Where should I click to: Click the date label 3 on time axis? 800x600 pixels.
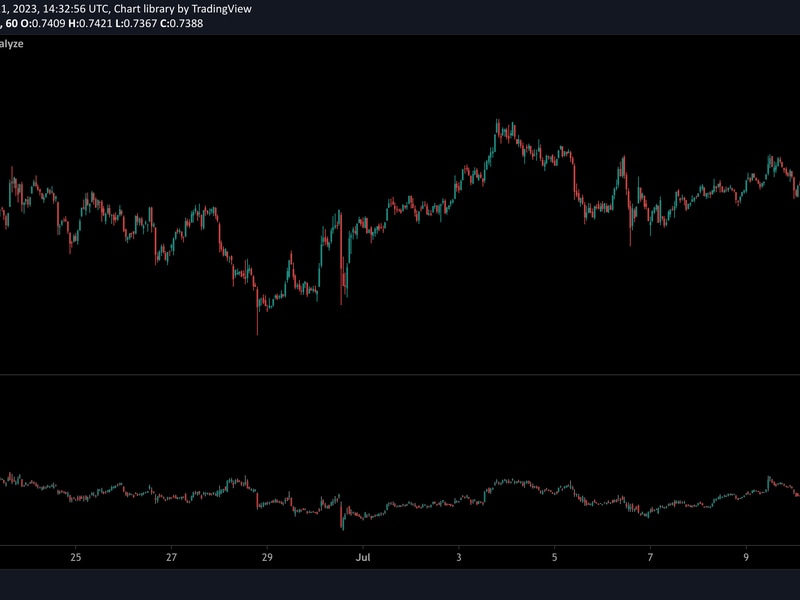[x=459, y=557]
